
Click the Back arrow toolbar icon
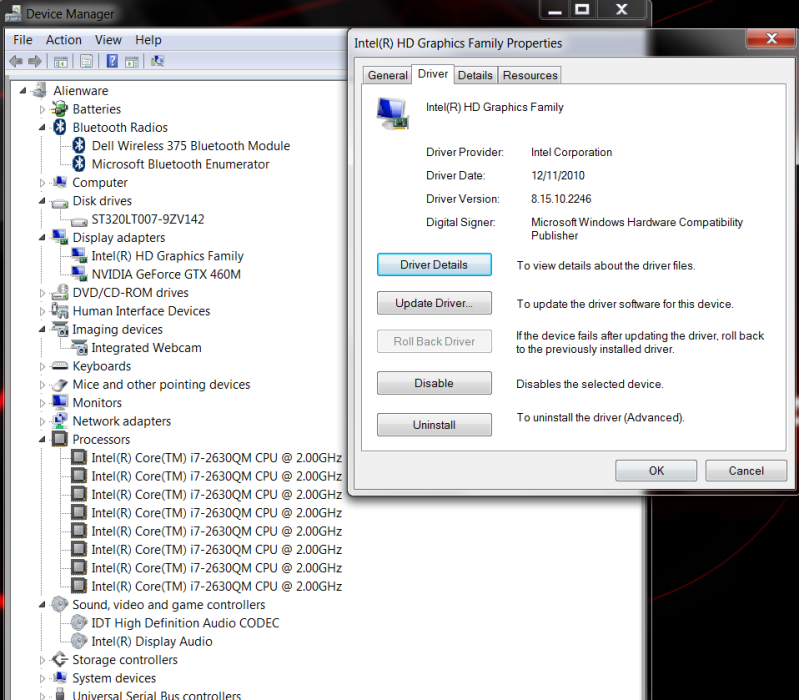click(16, 62)
